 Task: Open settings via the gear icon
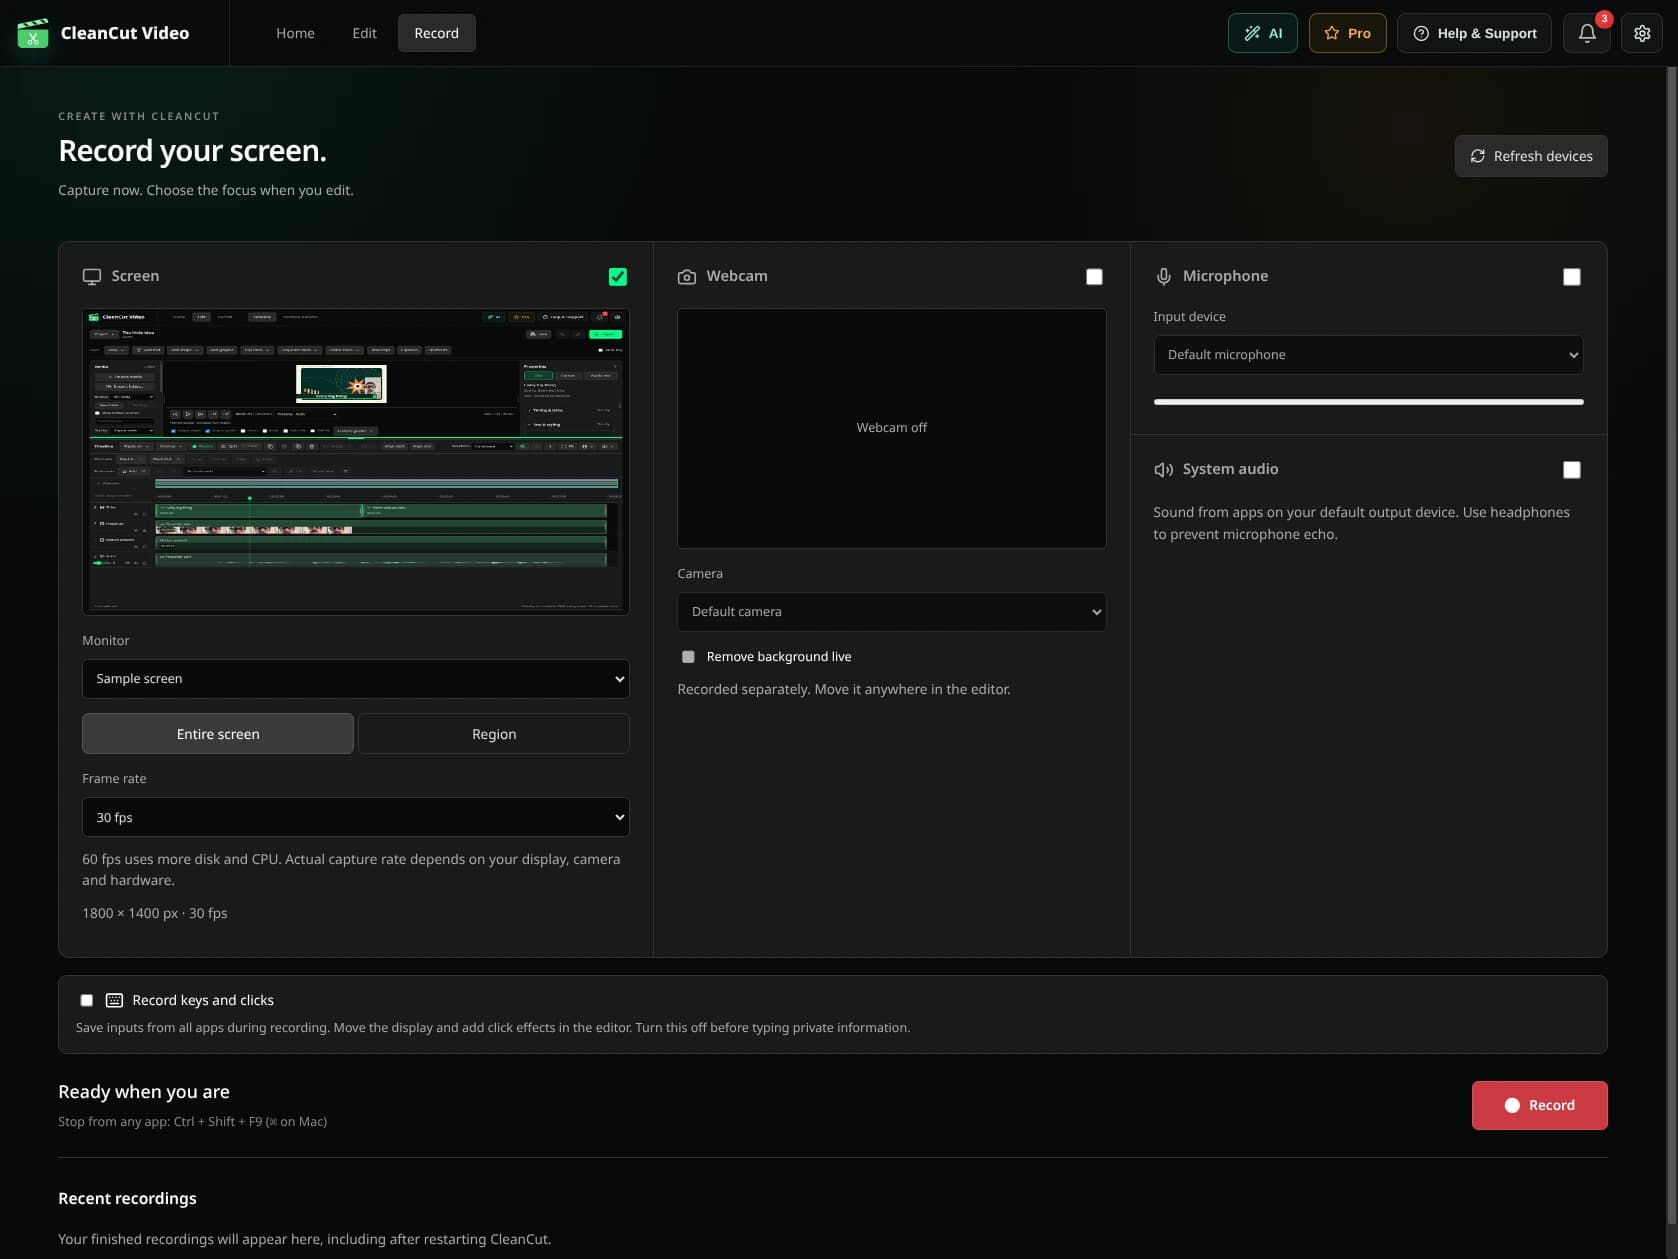[1642, 33]
